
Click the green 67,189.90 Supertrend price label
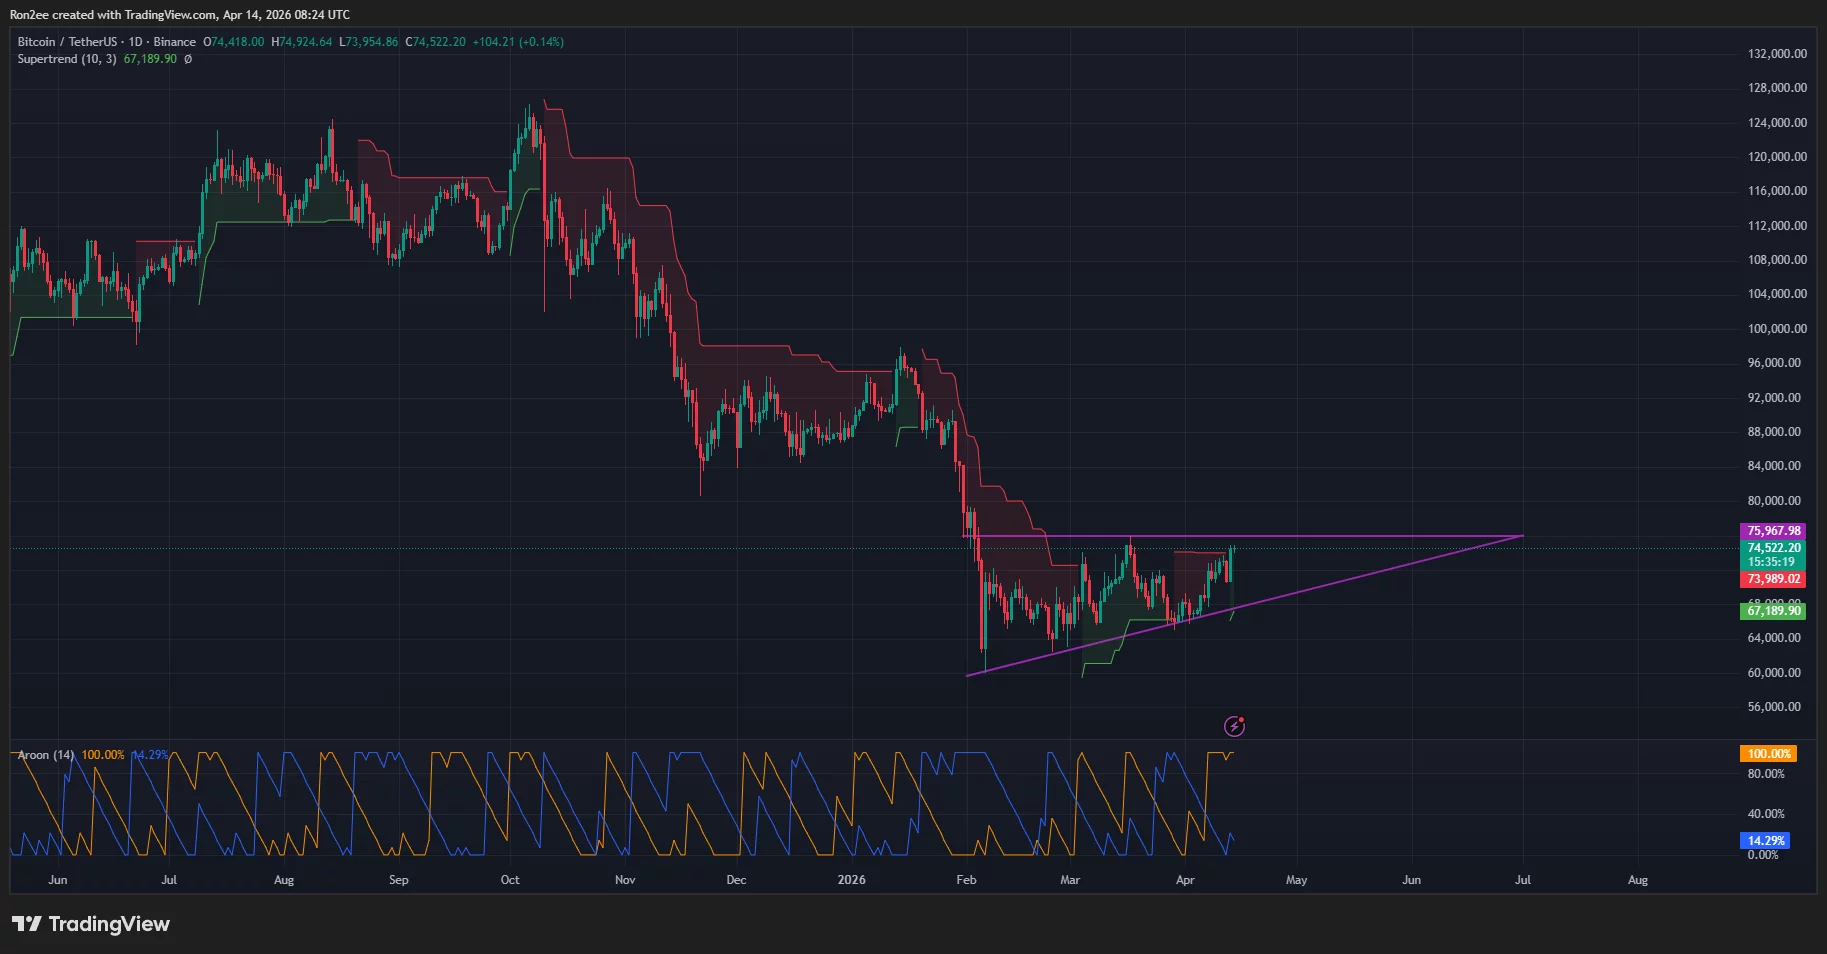pyautogui.click(x=1772, y=610)
